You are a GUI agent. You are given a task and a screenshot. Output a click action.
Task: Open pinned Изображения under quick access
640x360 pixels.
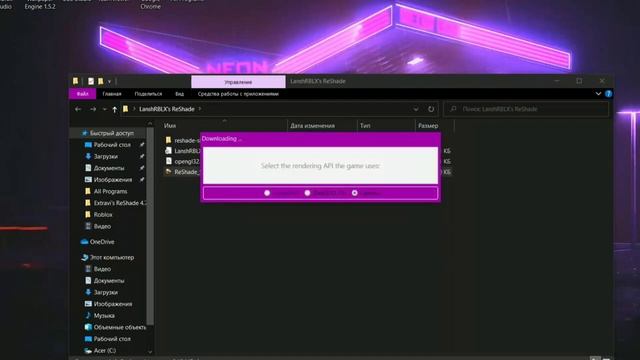click(x=113, y=180)
